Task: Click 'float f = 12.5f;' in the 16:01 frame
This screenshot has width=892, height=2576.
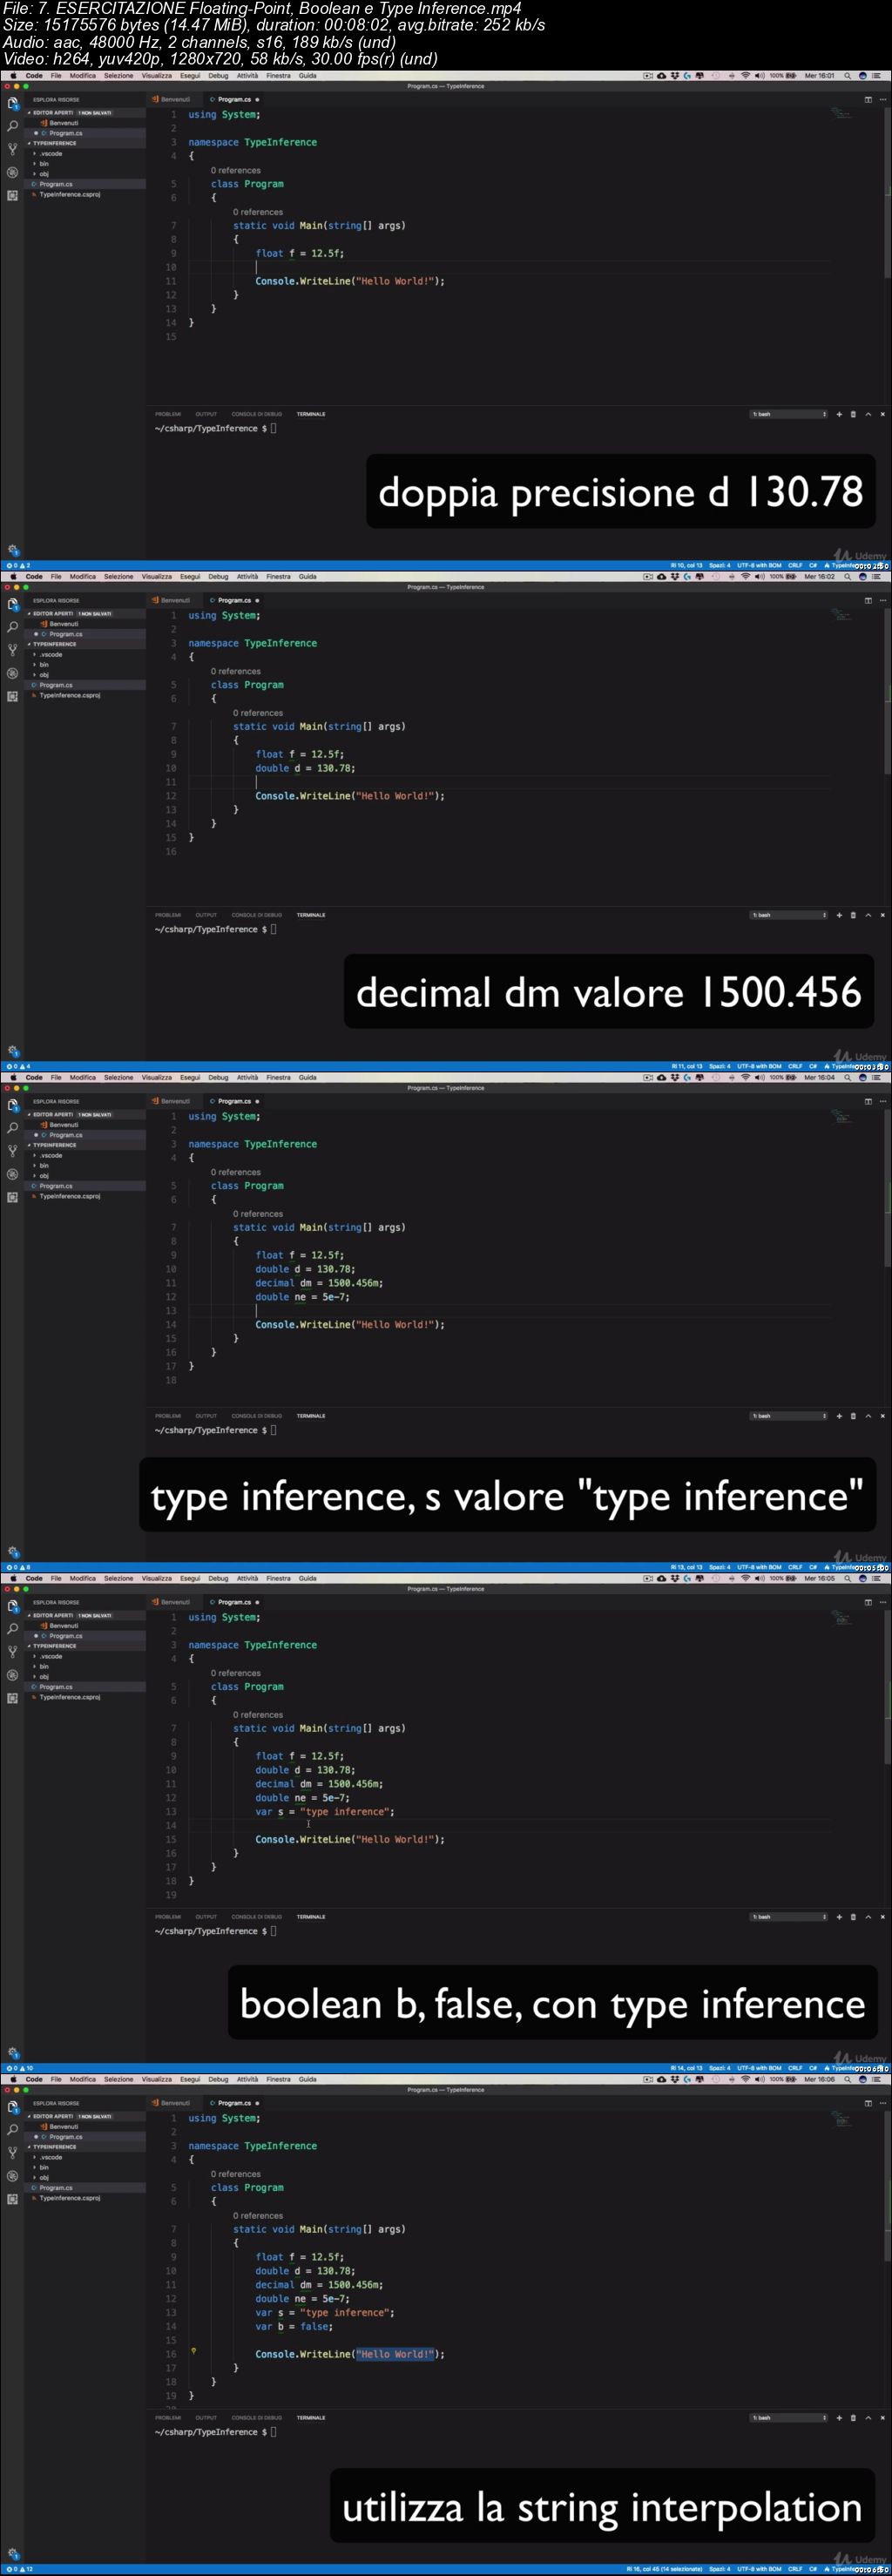Action: (x=299, y=253)
